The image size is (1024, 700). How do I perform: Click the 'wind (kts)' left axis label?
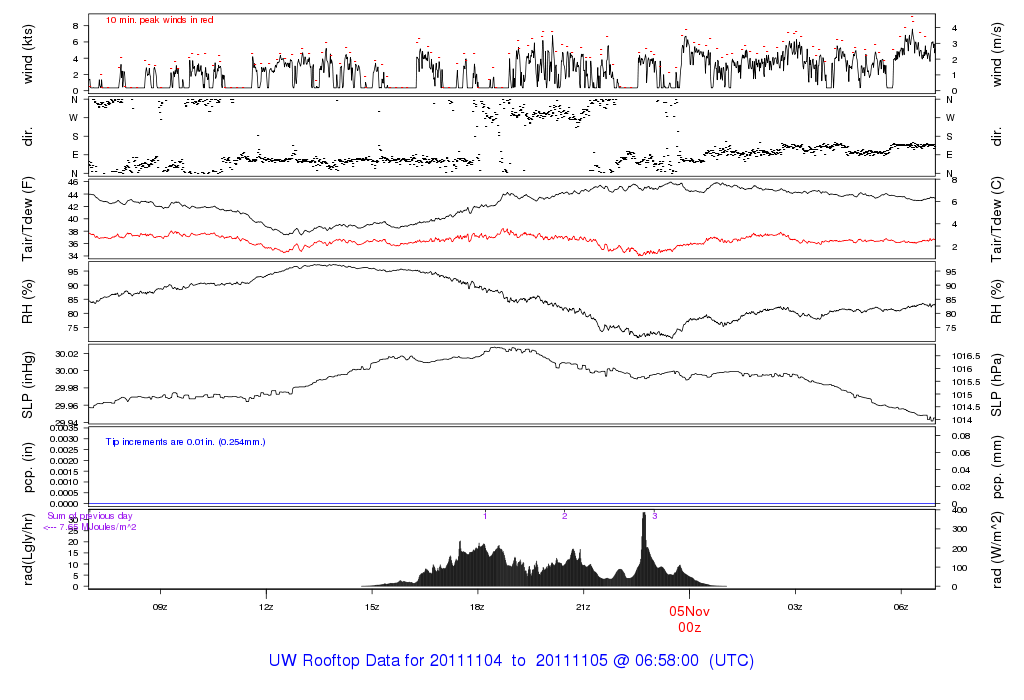[29, 52]
